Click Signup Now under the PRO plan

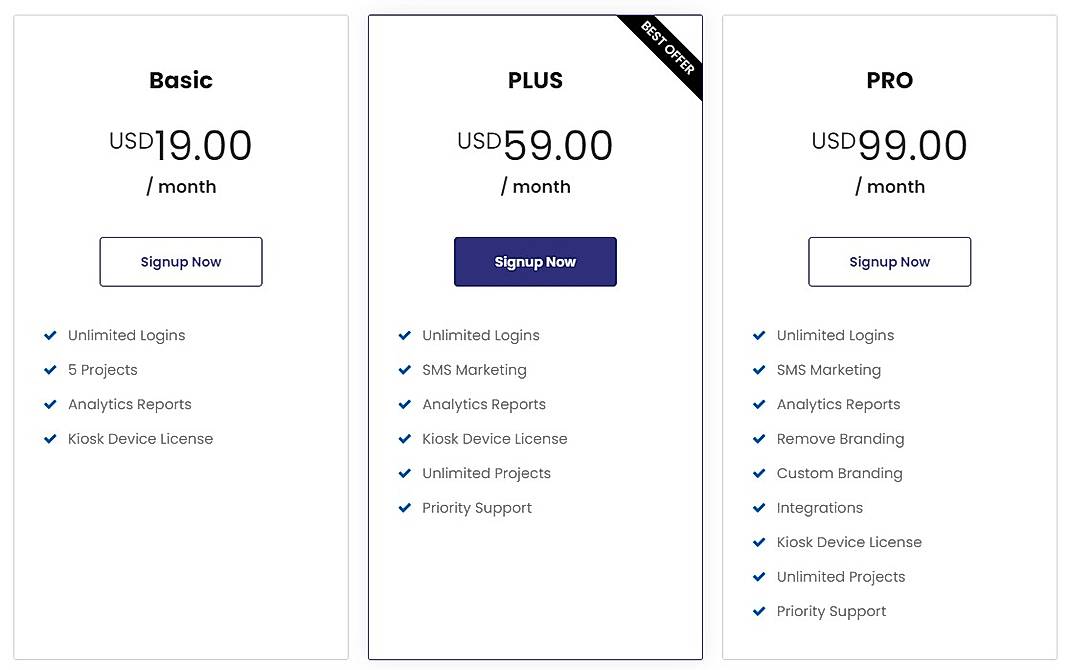[889, 261]
